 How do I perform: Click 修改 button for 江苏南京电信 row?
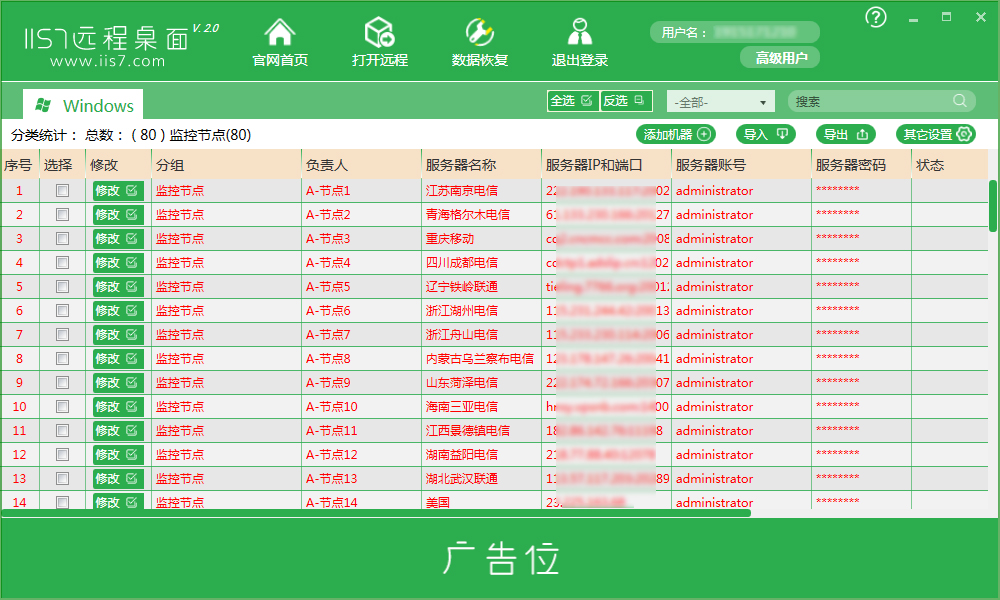[117, 190]
